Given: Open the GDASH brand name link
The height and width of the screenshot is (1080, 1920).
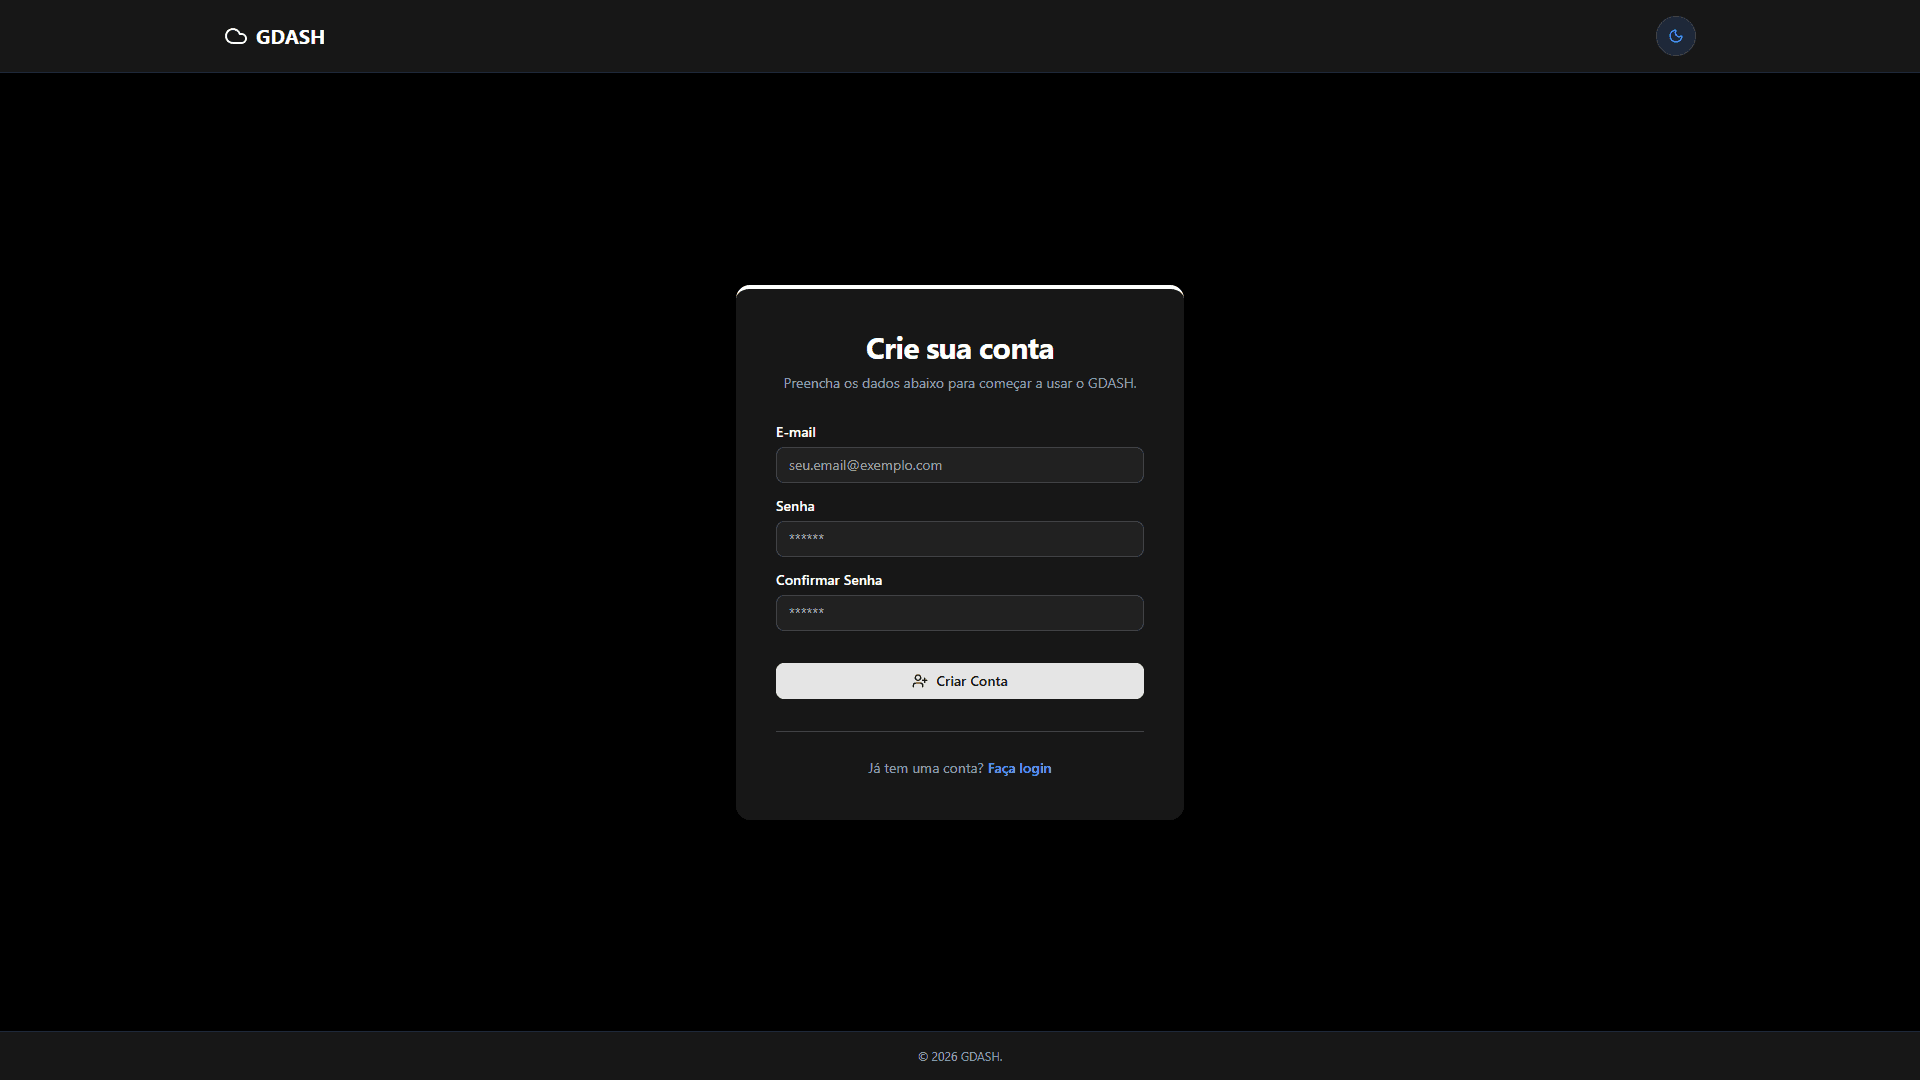Looking at the screenshot, I should 290,37.
